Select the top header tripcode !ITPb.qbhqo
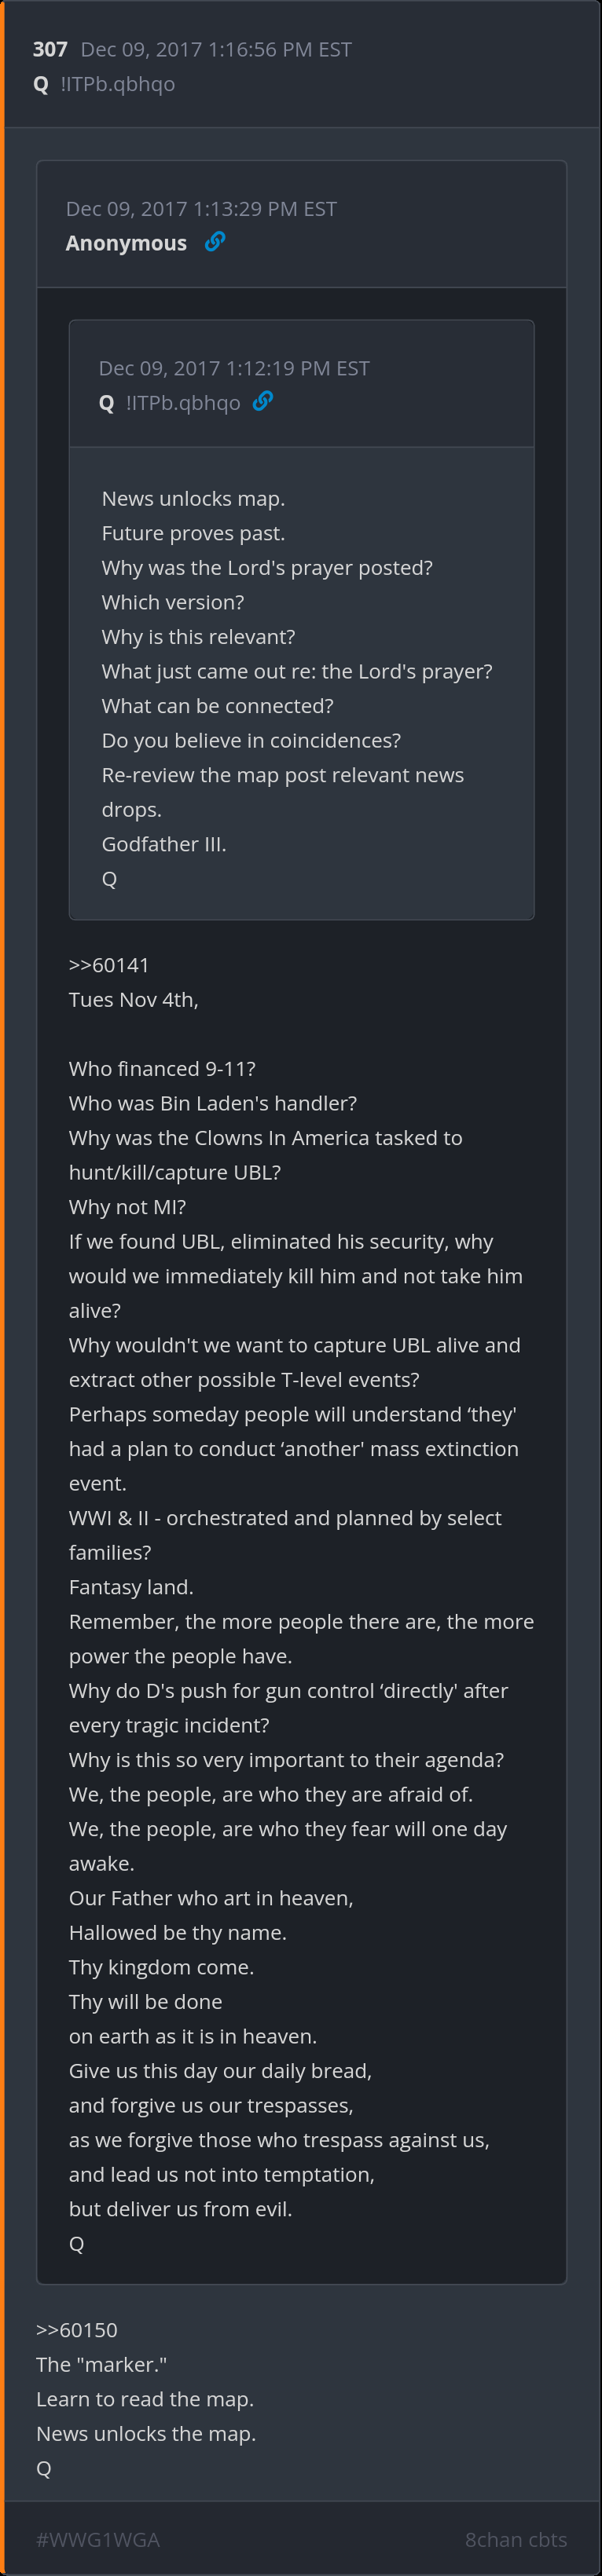602x2576 pixels. (x=117, y=84)
